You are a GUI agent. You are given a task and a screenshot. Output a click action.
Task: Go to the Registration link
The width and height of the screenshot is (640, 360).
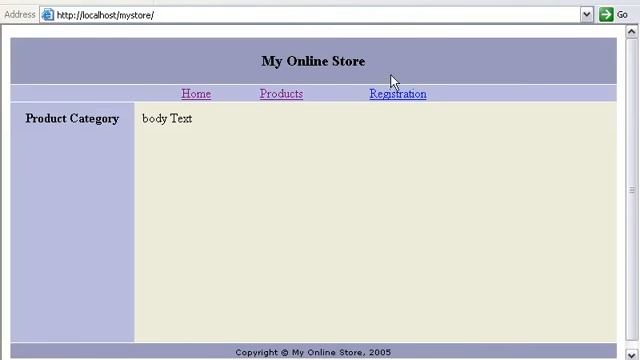coord(398,94)
